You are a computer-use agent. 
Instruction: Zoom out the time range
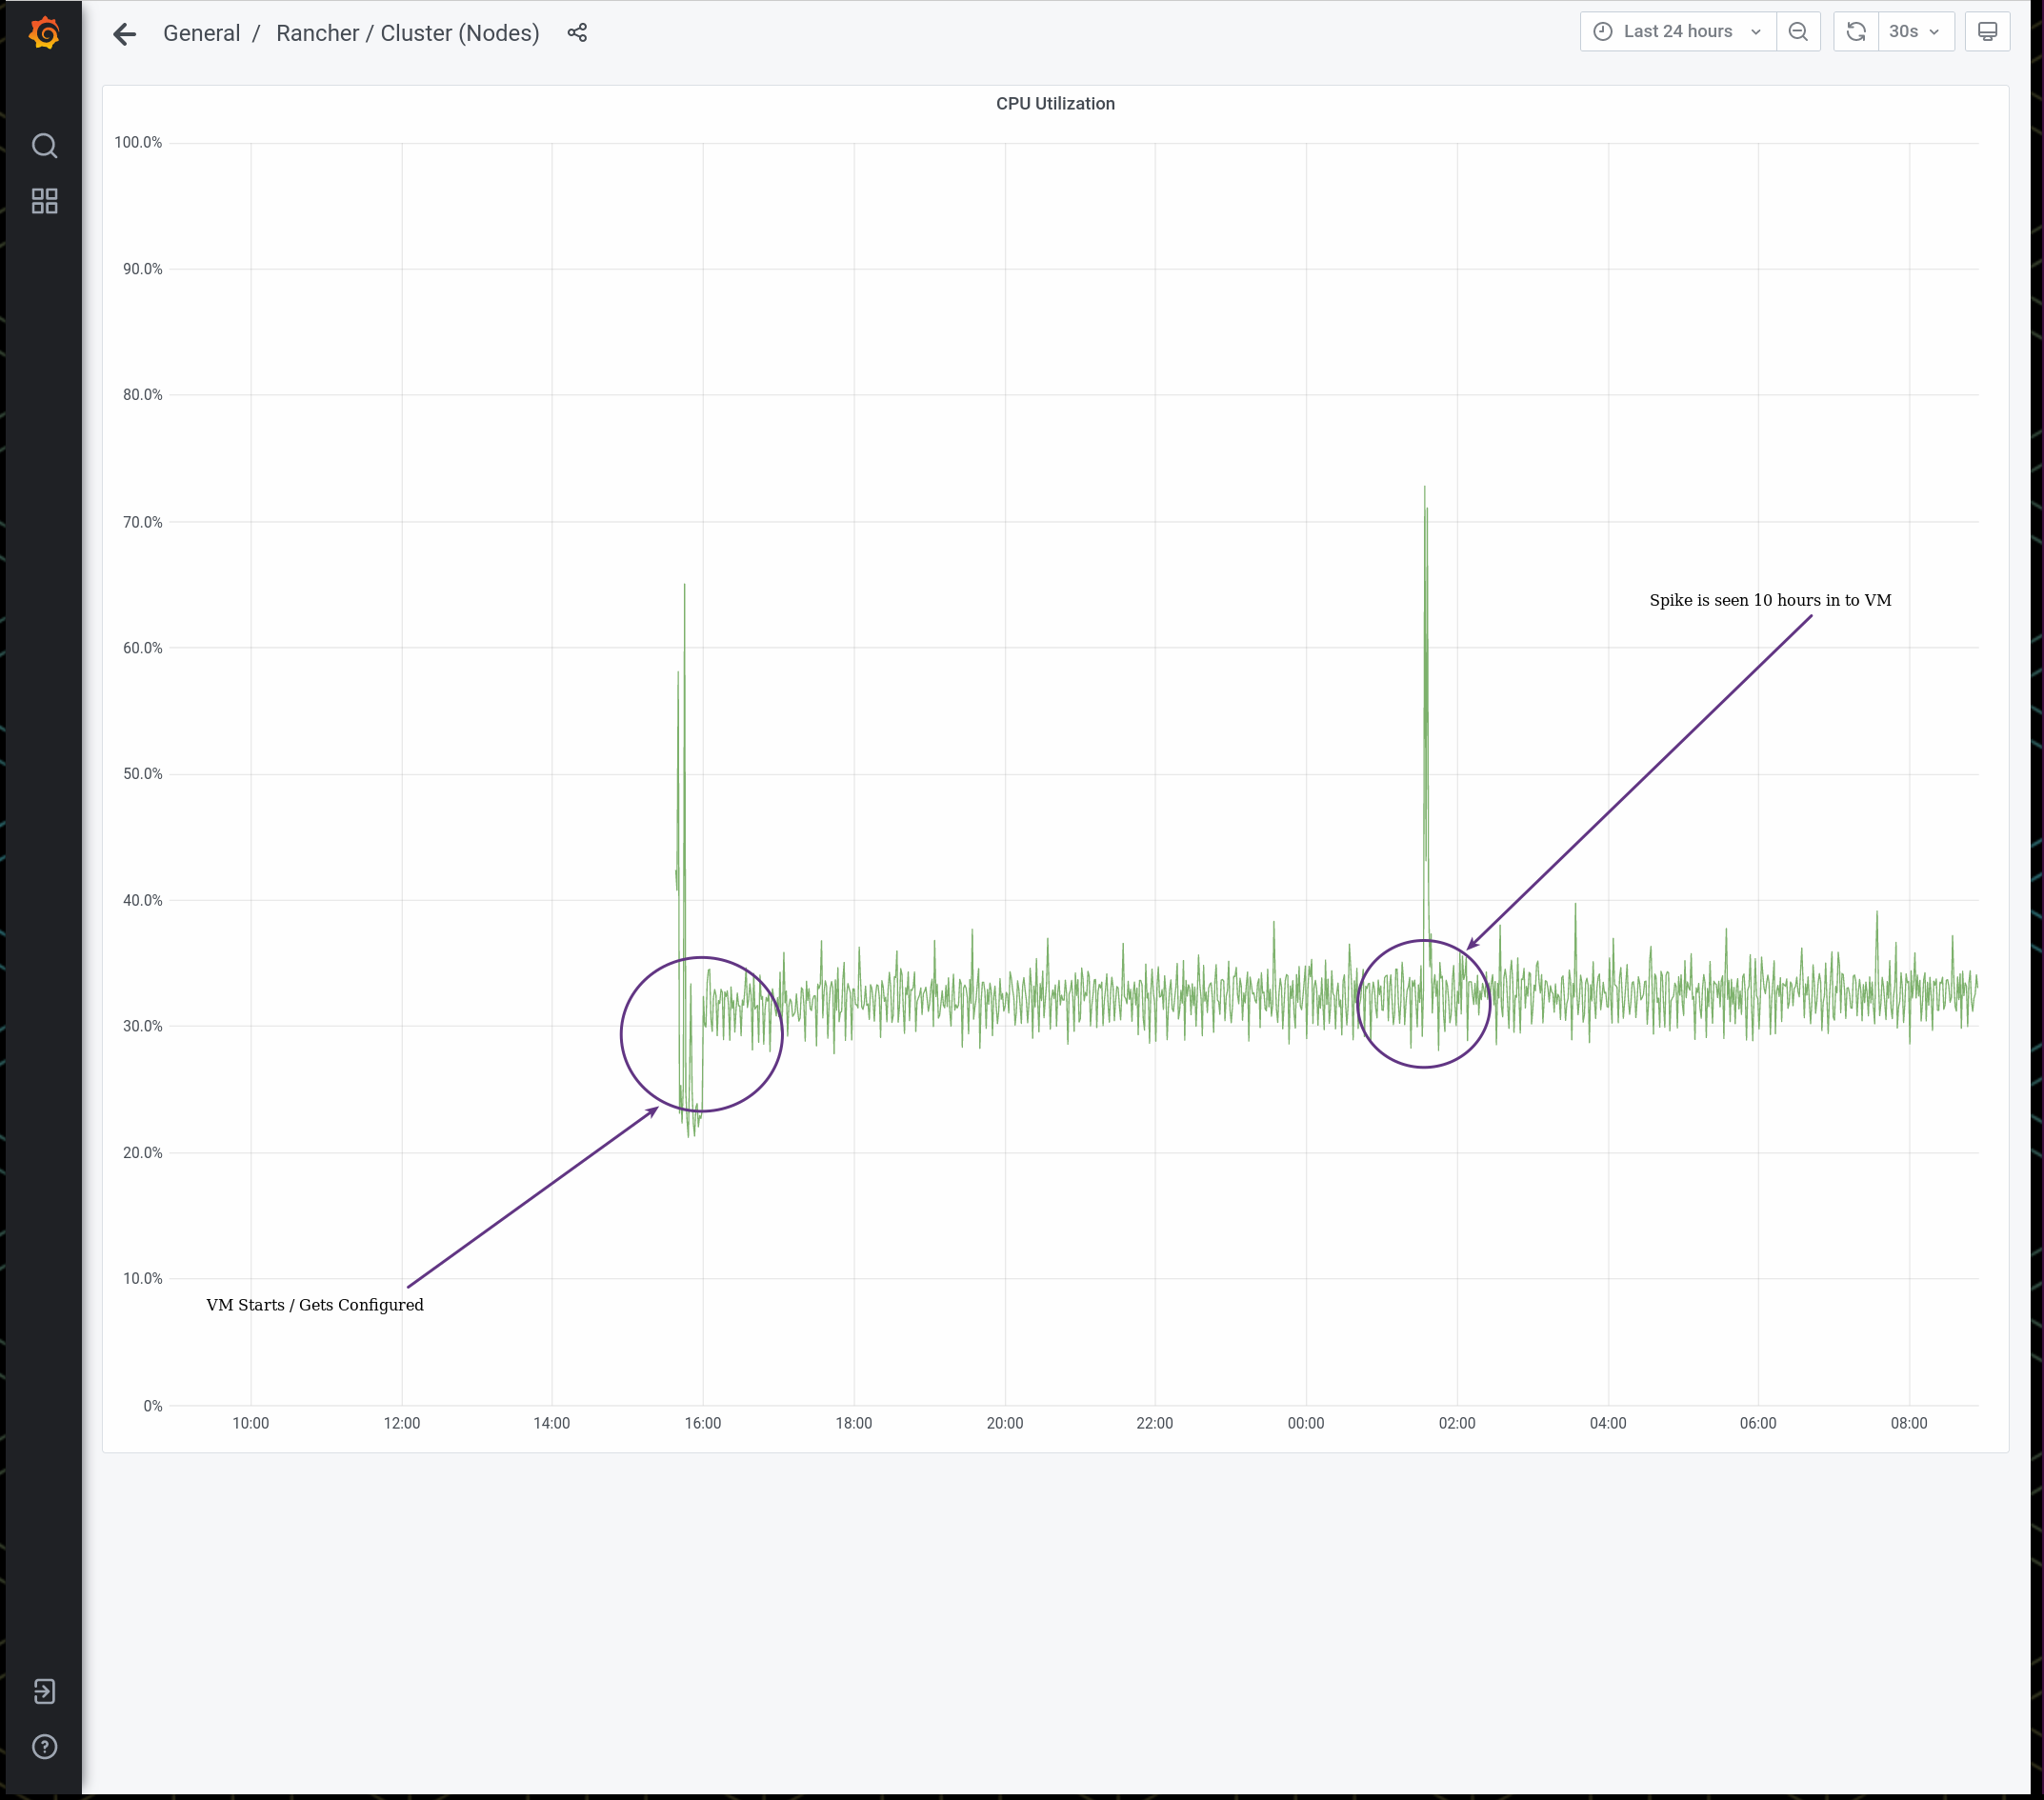click(x=1798, y=31)
